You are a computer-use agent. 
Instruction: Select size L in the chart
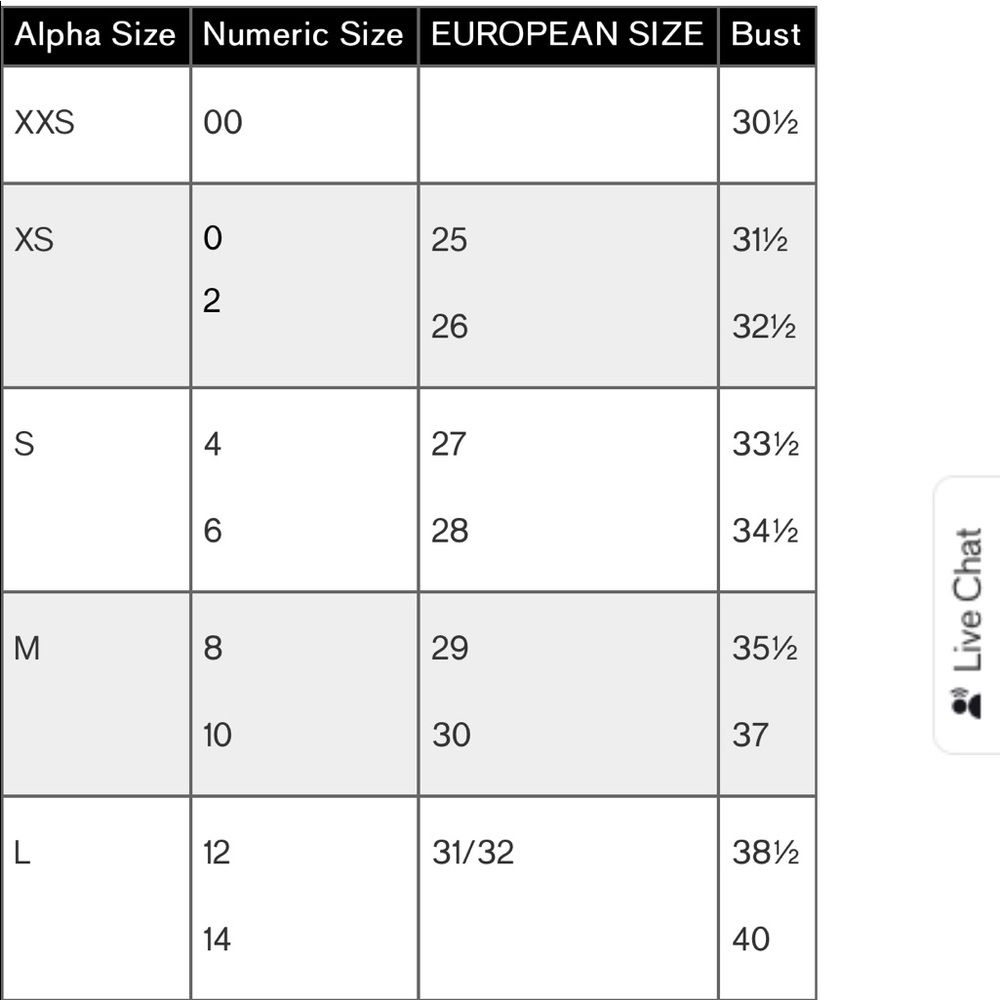pos(21,852)
